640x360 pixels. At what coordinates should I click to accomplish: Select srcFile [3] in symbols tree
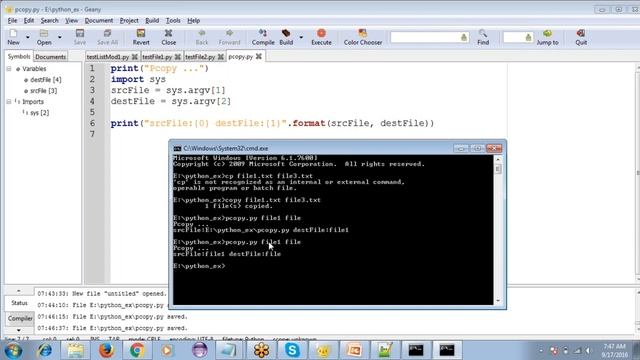point(43,91)
